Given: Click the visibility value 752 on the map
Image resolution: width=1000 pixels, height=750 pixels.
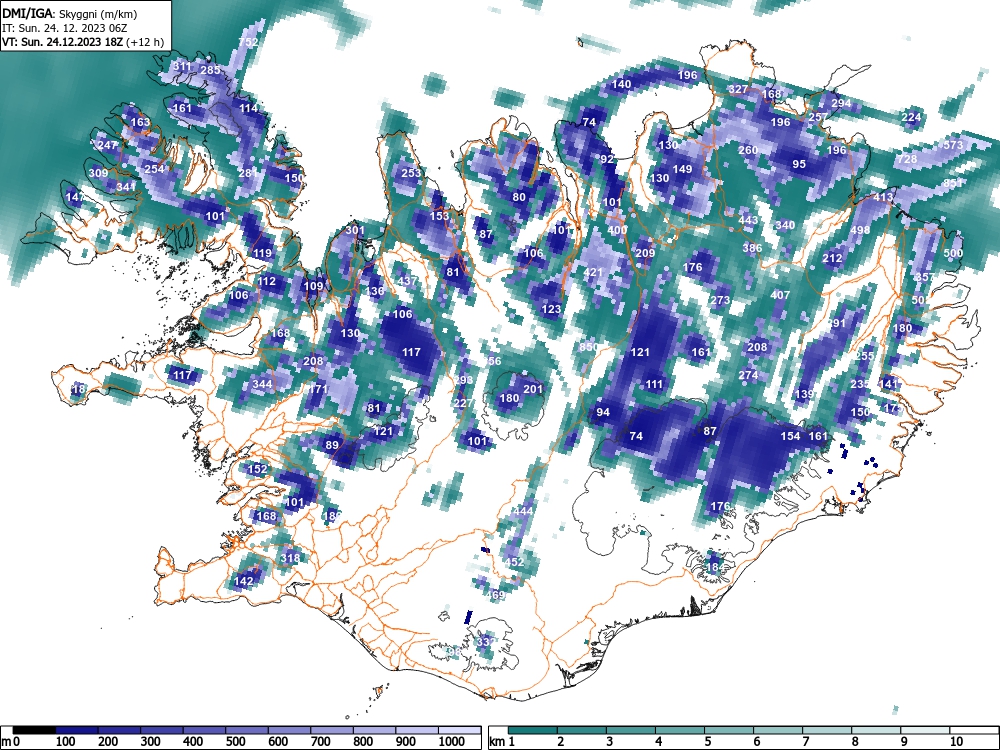Looking at the screenshot, I should point(248,42).
